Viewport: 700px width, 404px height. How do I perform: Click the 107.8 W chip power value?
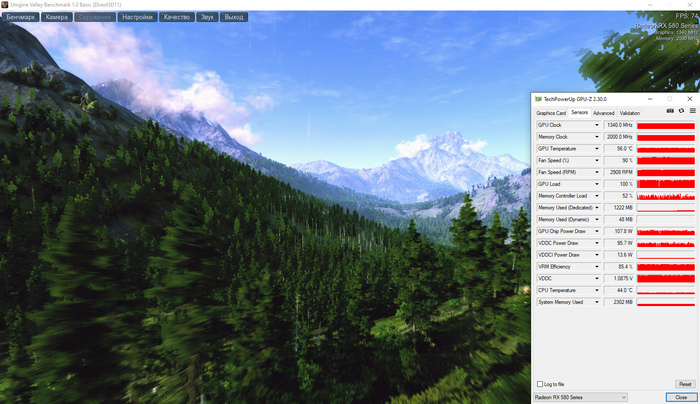pos(619,231)
